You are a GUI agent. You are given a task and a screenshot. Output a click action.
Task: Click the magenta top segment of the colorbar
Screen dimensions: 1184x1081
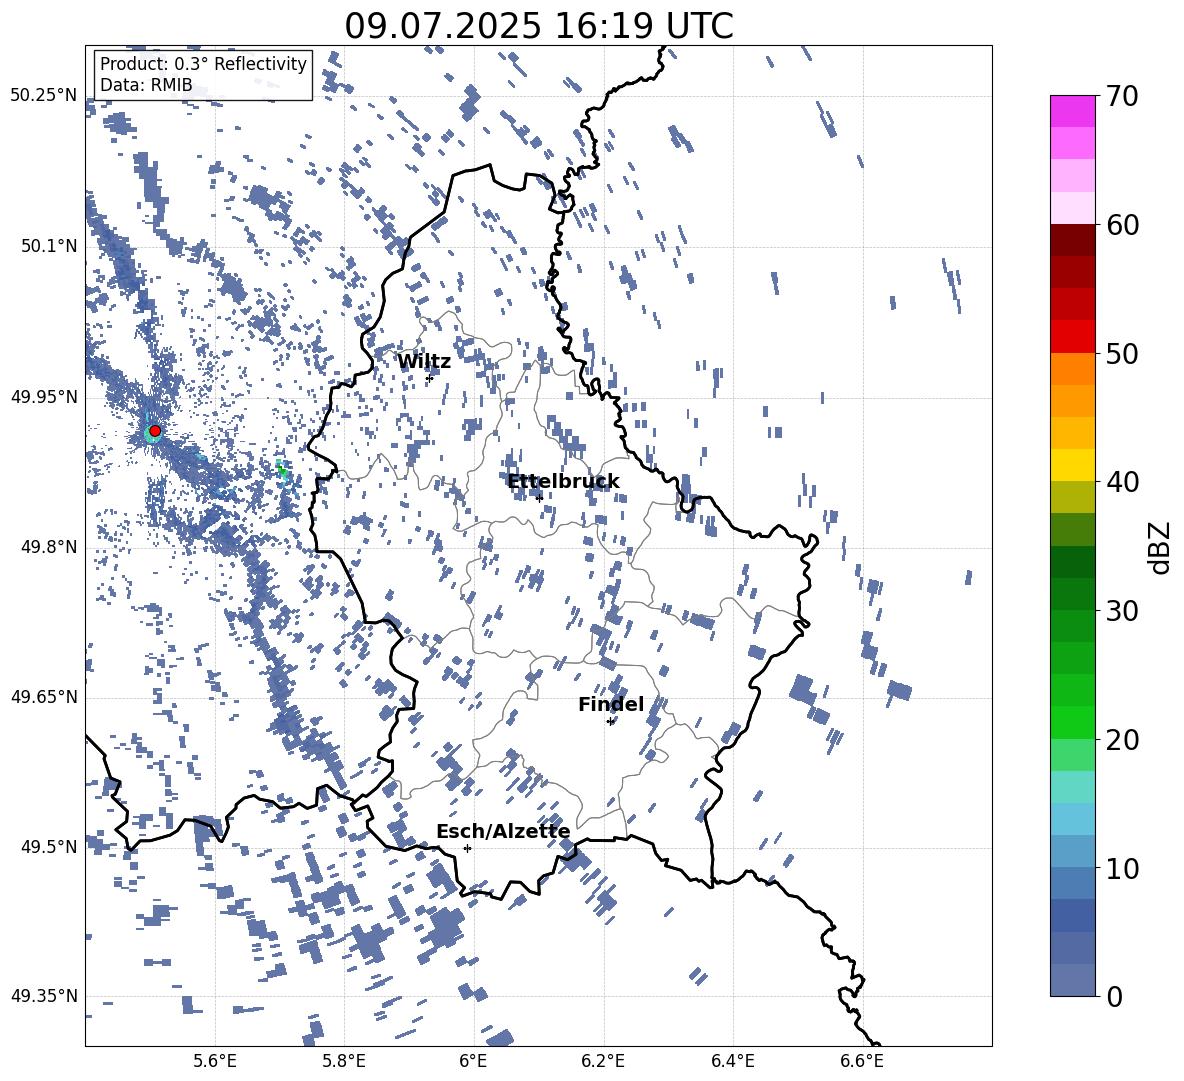pyautogui.click(x=1072, y=111)
